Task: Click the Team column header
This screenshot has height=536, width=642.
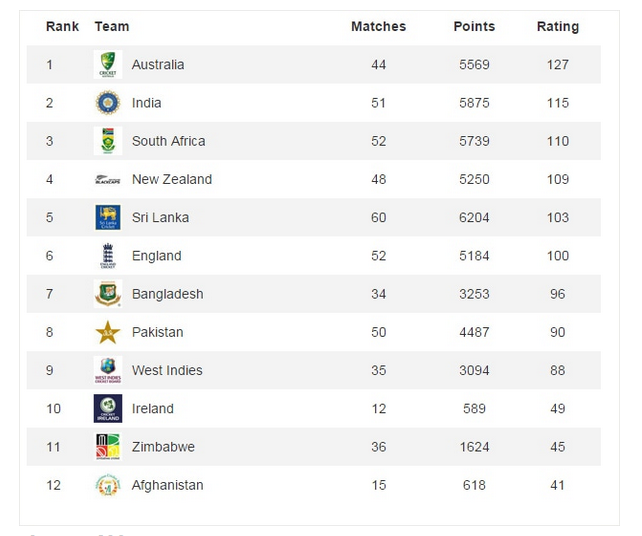Action: coord(111,27)
